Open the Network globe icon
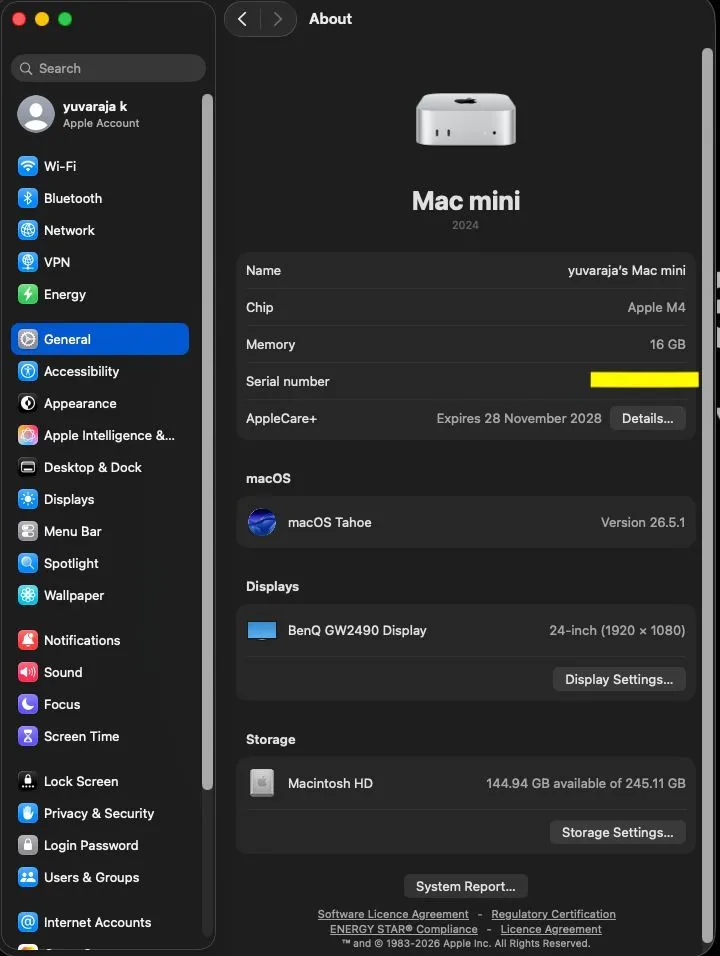The image size is (720, 956). pos(27,230)
